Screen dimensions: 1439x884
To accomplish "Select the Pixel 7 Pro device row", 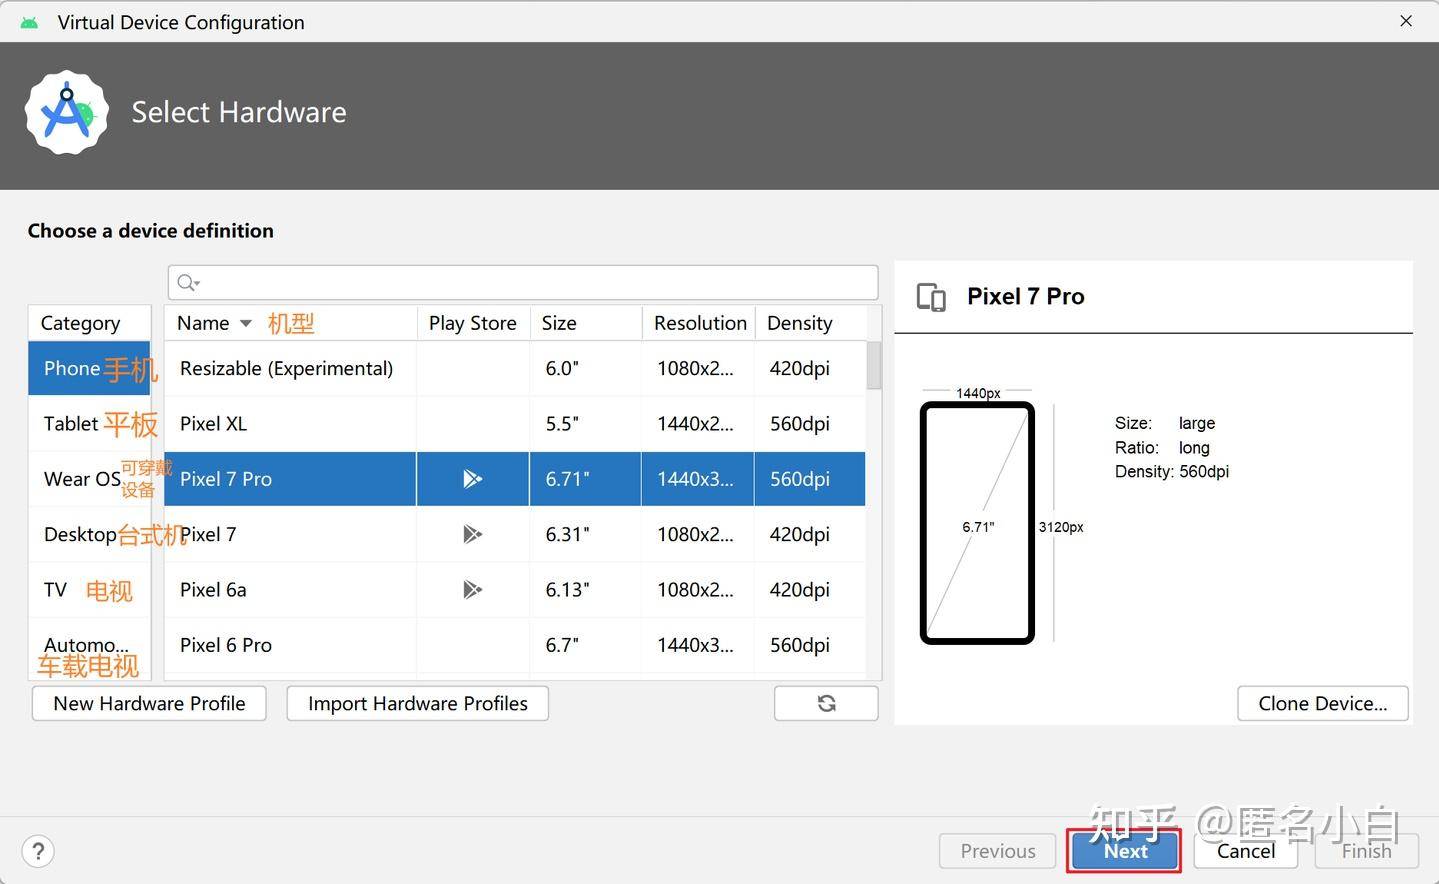I will tap(515, 479).
